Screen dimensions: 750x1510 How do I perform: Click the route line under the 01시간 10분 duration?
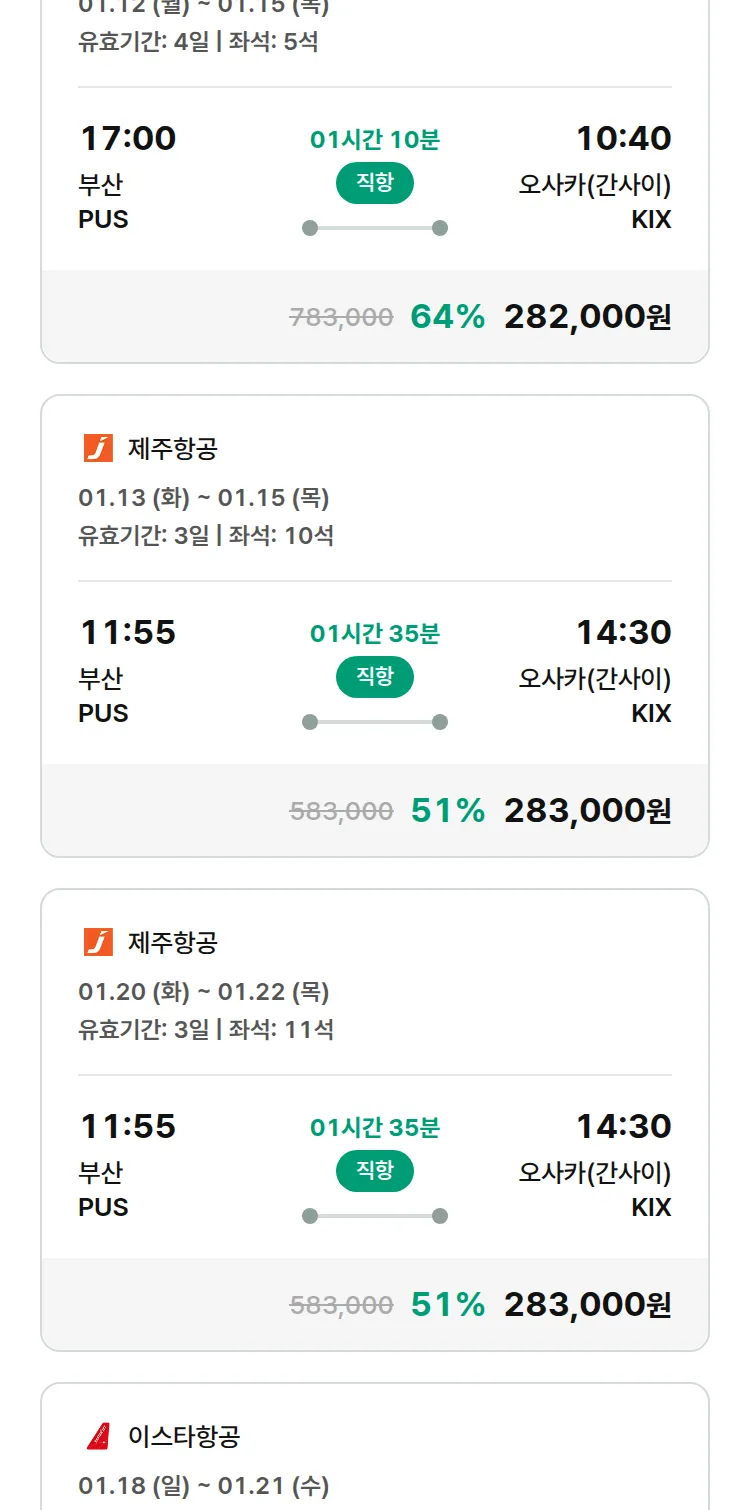pyautogui.click(x=374, y=228)
